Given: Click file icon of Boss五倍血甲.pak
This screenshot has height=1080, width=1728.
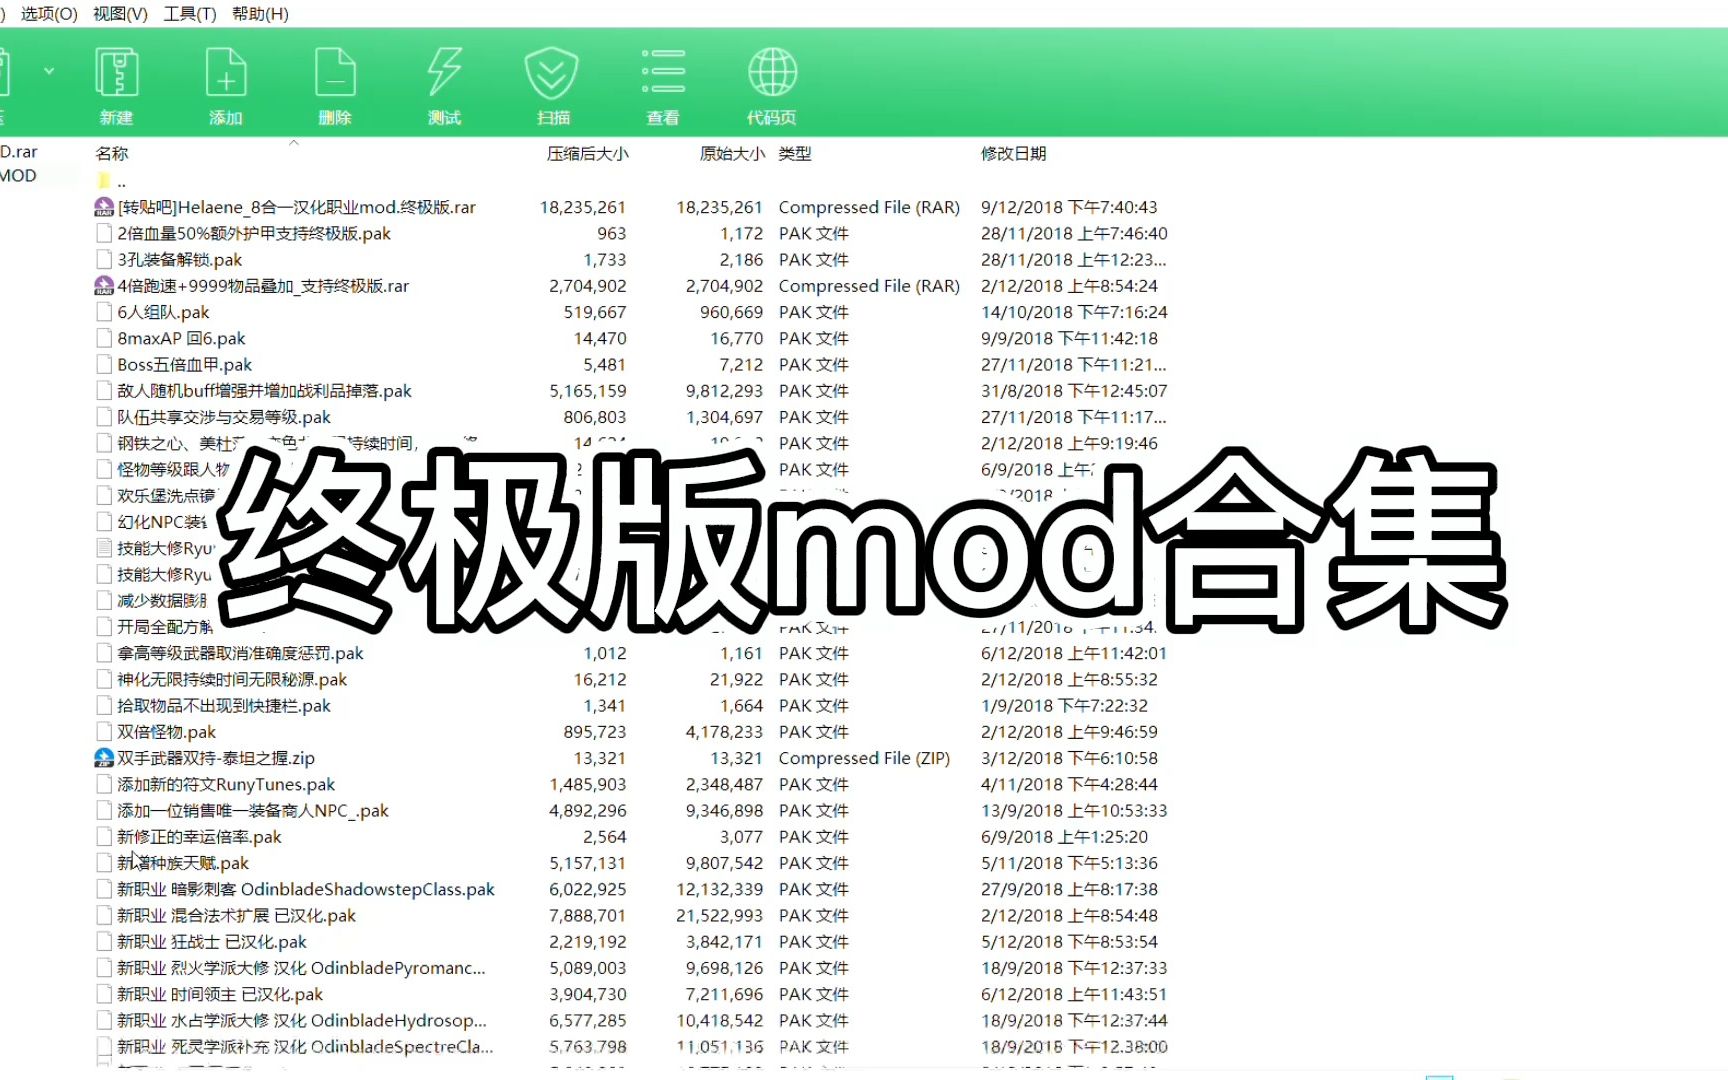Looking at the screenshot, I should (104, 364).
